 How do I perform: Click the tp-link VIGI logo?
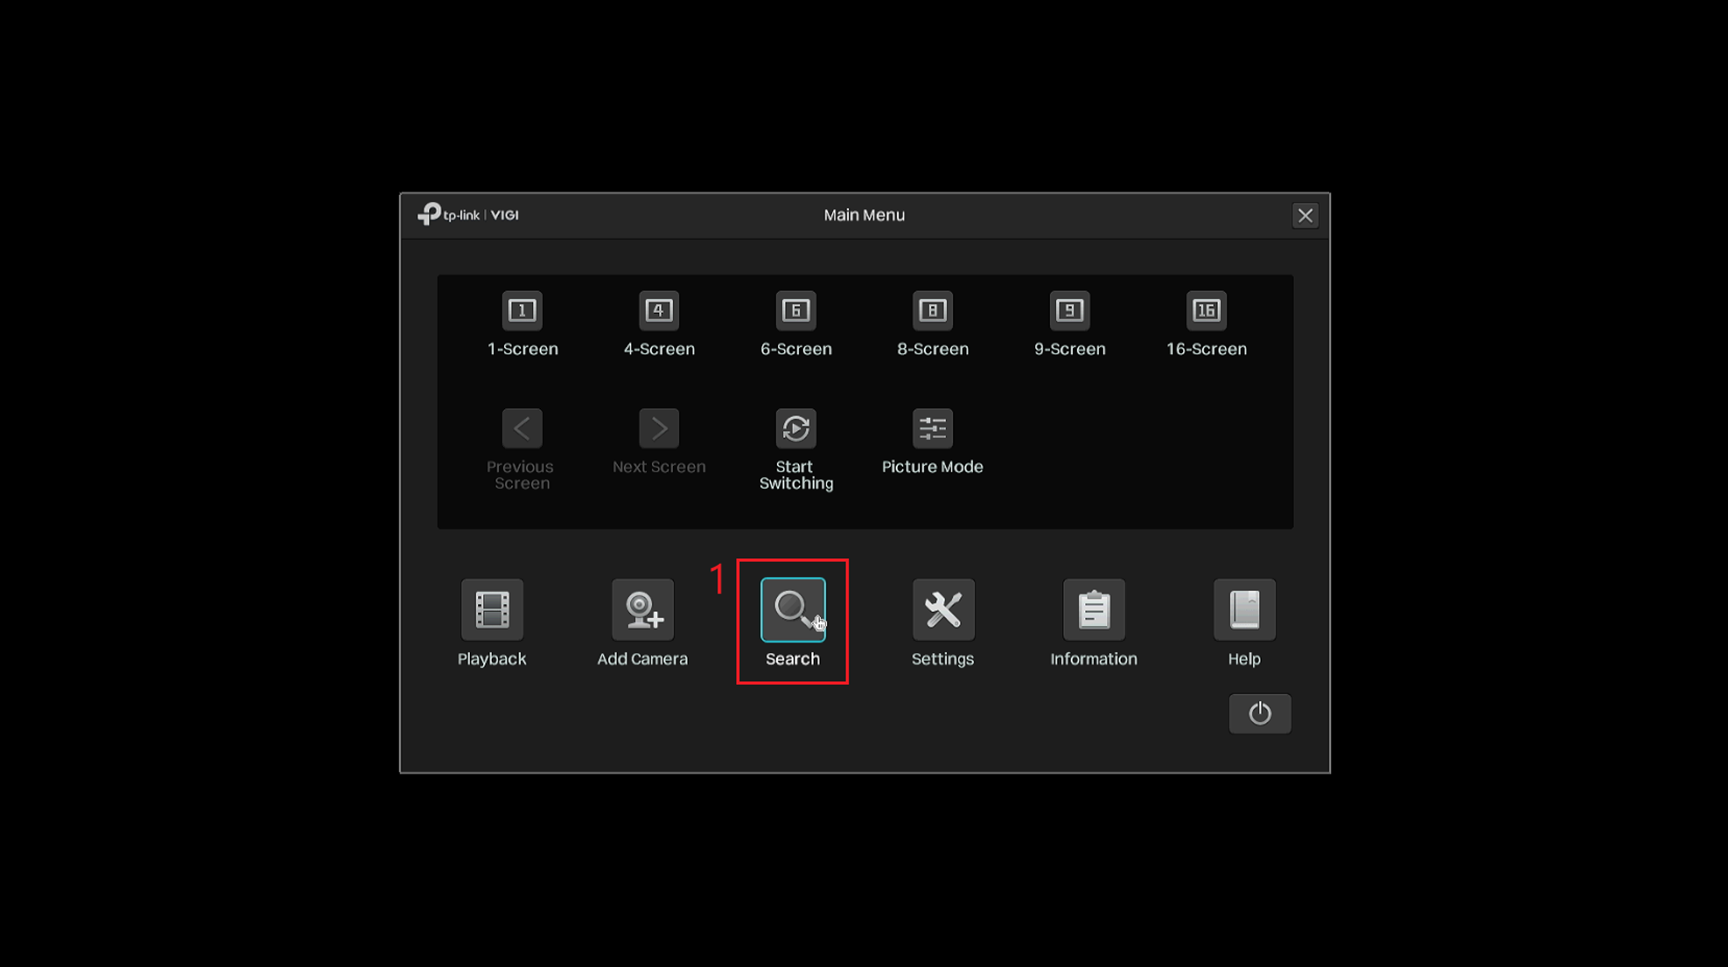[x=468, y=215]
